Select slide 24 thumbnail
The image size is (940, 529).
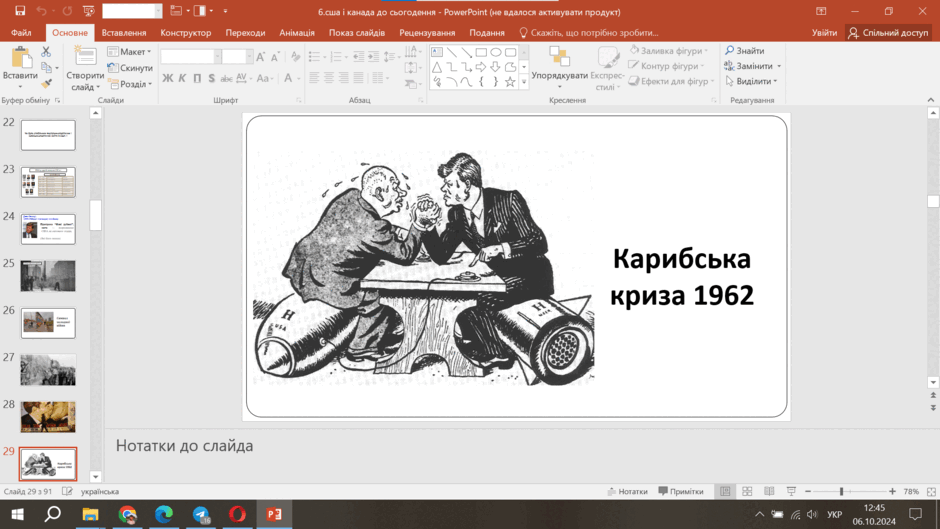tap(48, 229)
